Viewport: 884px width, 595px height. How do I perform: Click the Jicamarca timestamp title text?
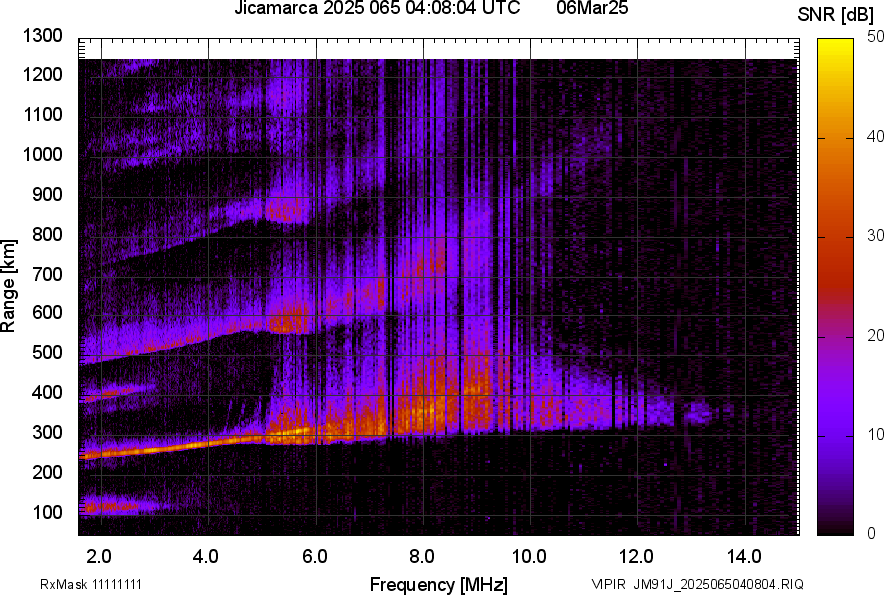pos(376,9)
